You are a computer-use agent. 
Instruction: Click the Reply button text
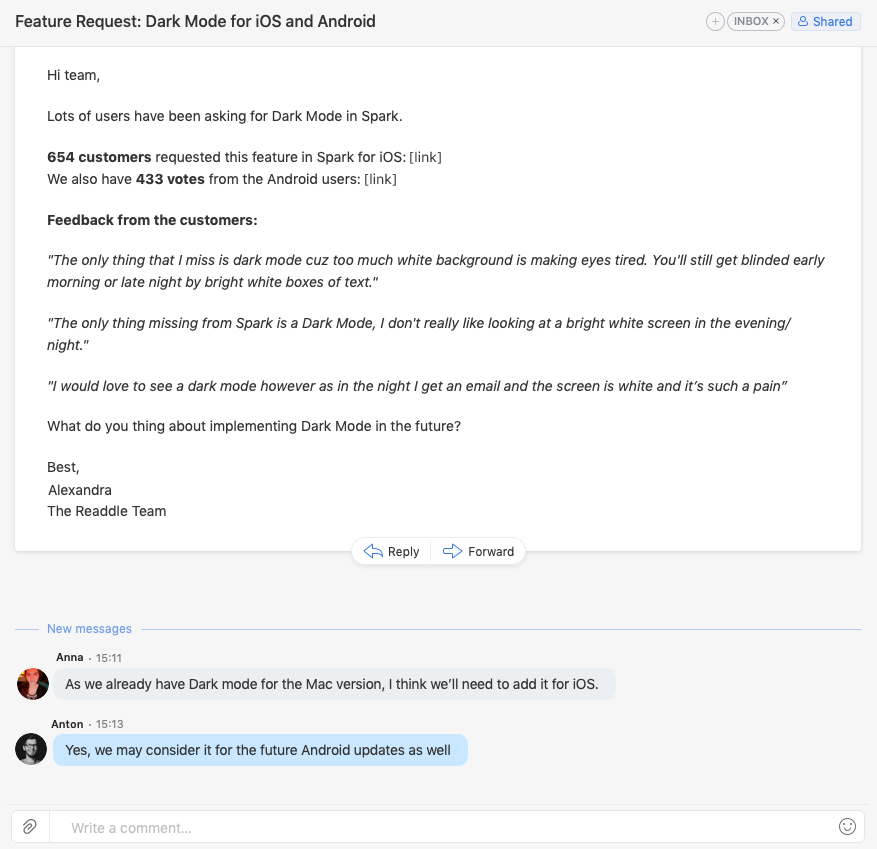403,552
